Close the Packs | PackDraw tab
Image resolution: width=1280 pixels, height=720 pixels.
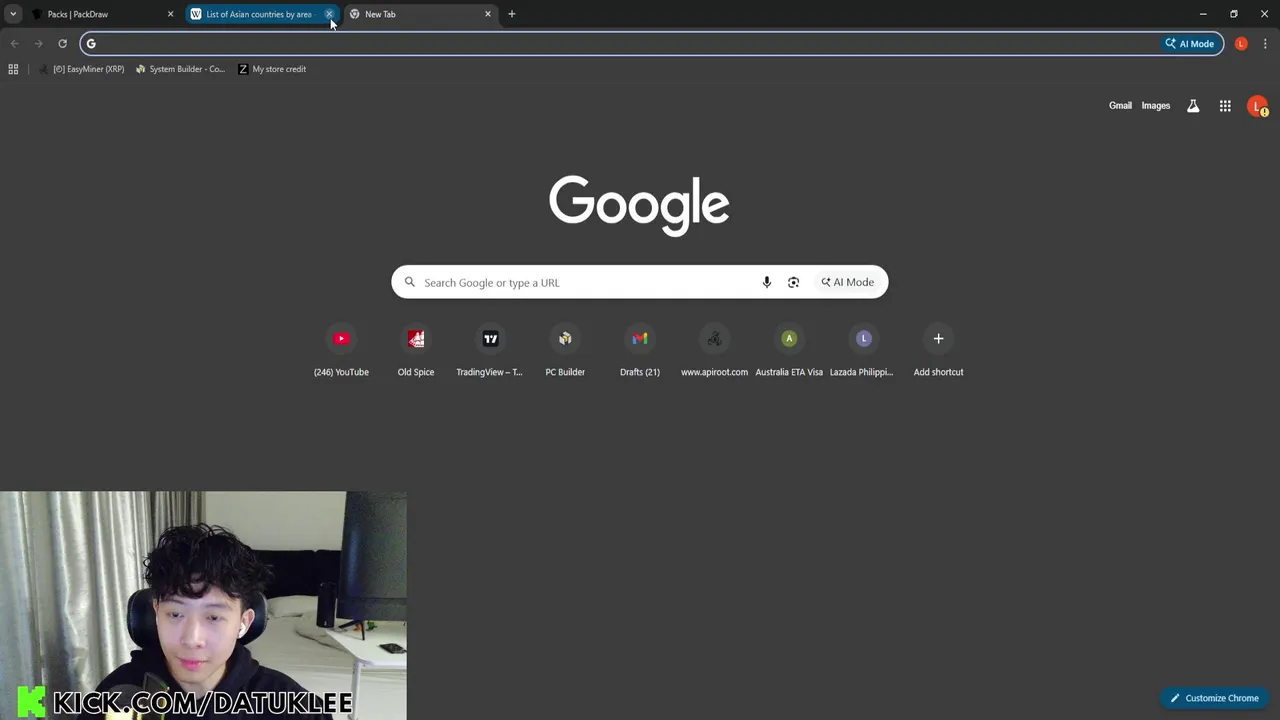(170, 14)
